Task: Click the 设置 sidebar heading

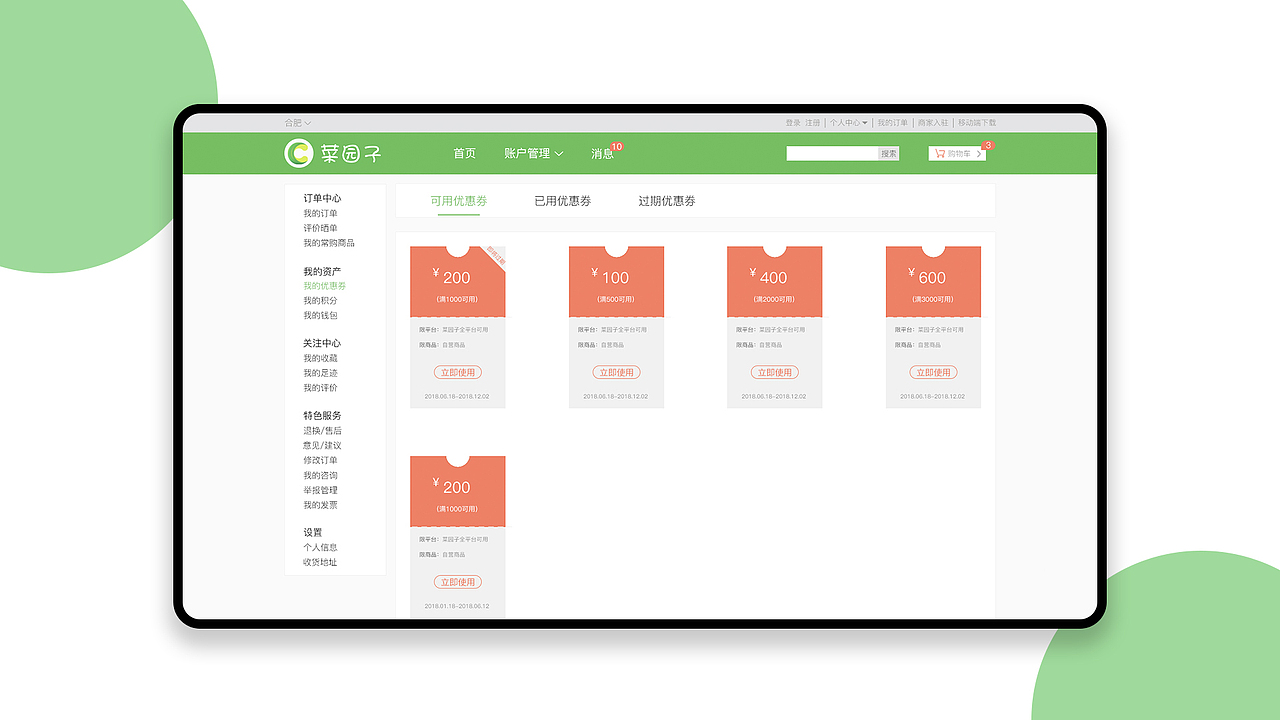Action: click(313, 533)
